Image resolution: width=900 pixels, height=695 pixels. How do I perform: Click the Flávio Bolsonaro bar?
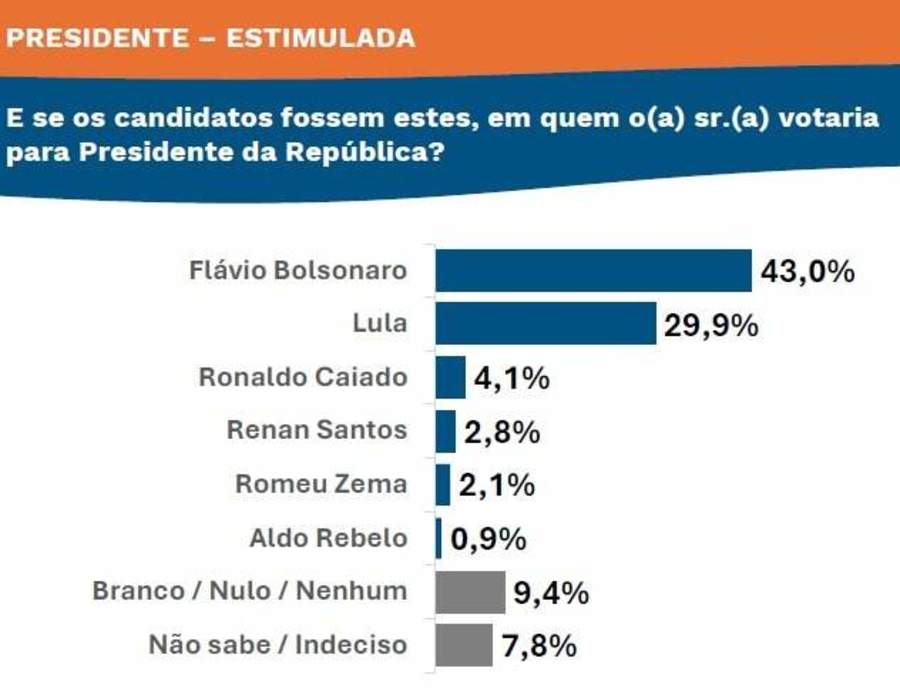(x=593, y=271)
